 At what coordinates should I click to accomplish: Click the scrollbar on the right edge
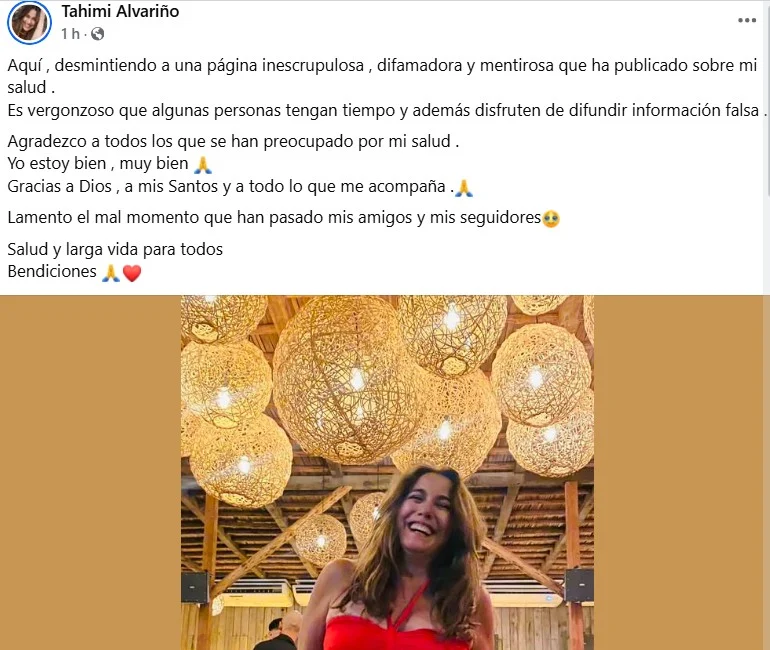click(768, 98)
